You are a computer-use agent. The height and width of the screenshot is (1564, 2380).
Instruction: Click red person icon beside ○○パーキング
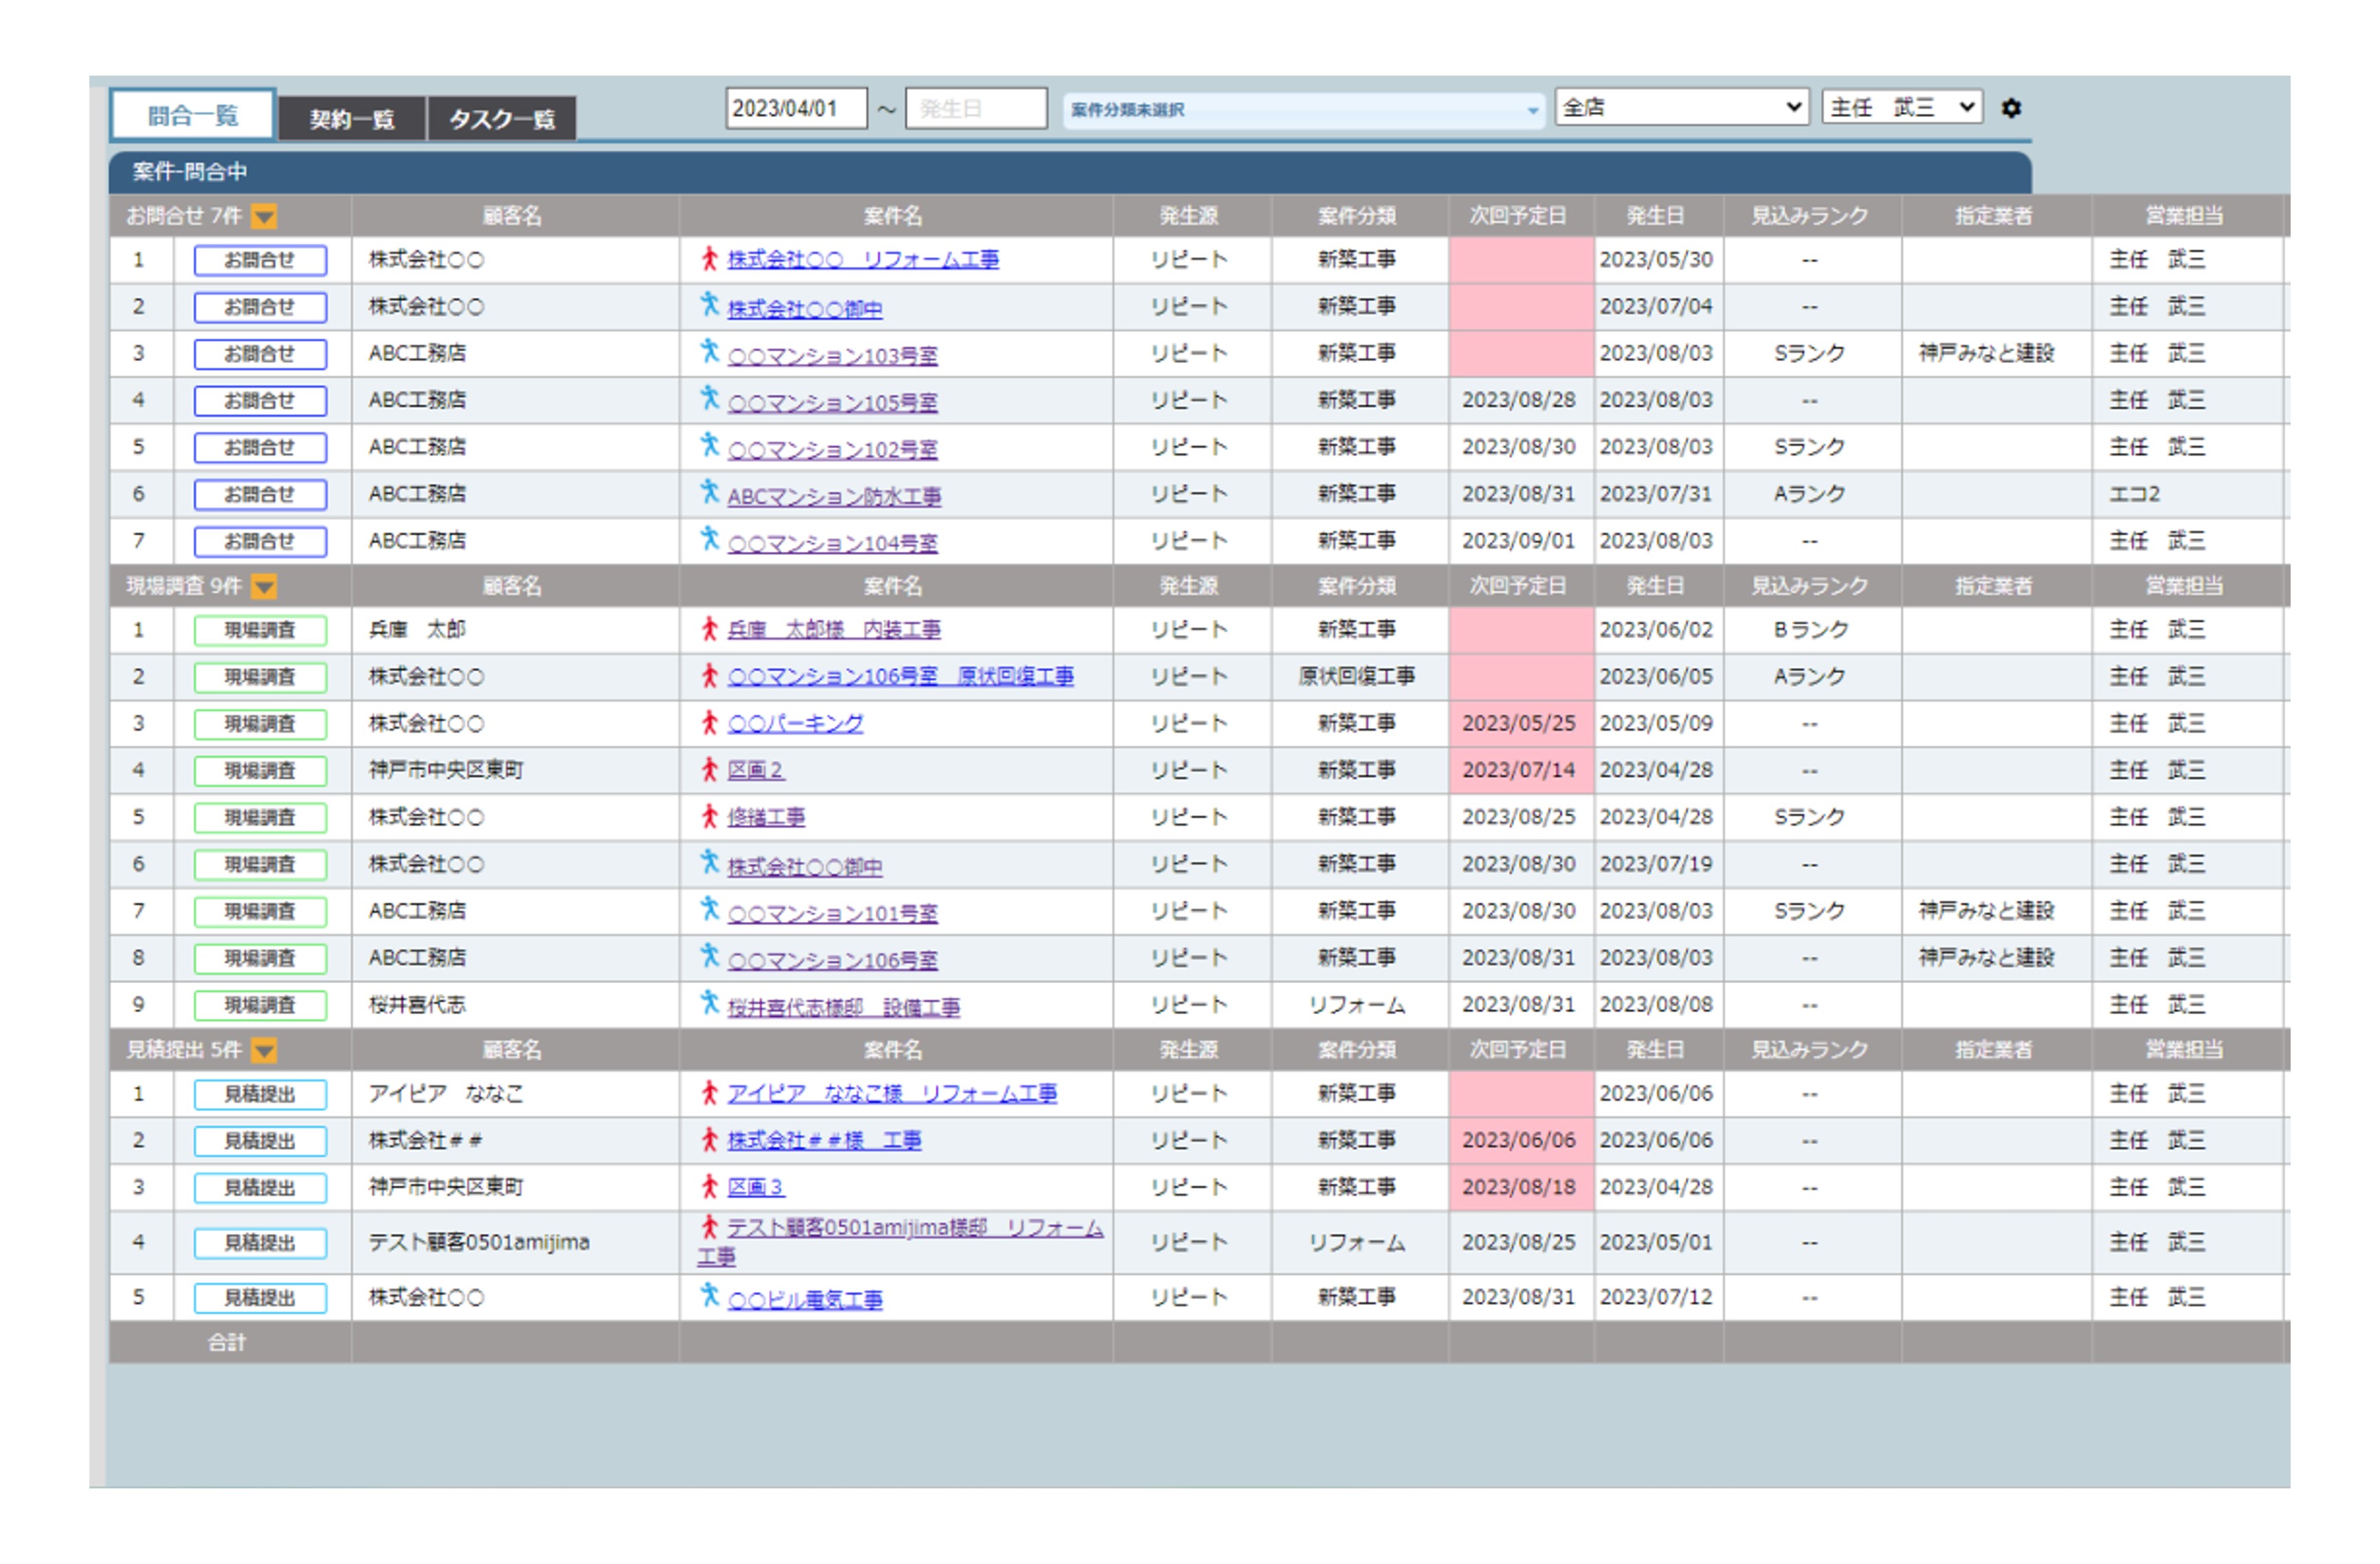click(709, 723)
